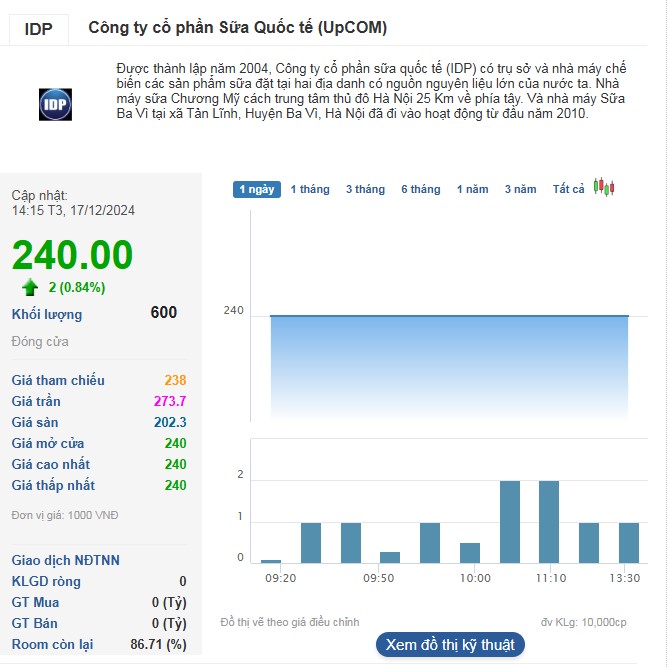
Task: Show the 6 tháng chart period
Action: [x=421, y=189]
